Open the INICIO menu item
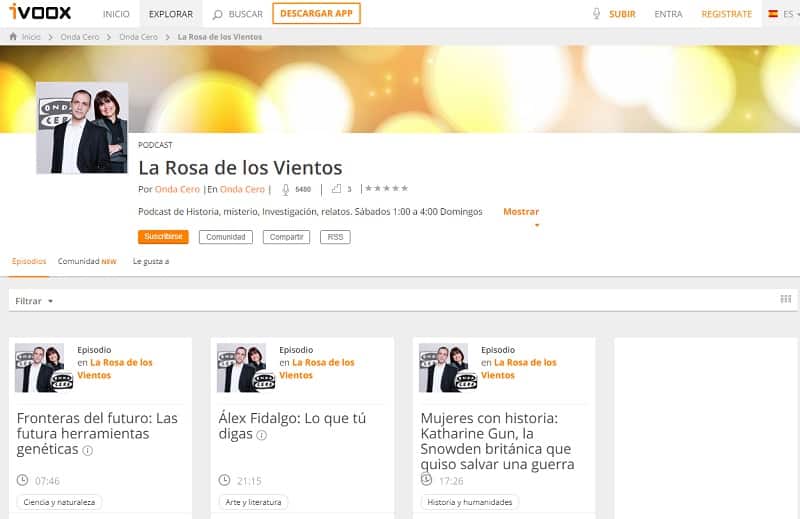 (116, 14)
